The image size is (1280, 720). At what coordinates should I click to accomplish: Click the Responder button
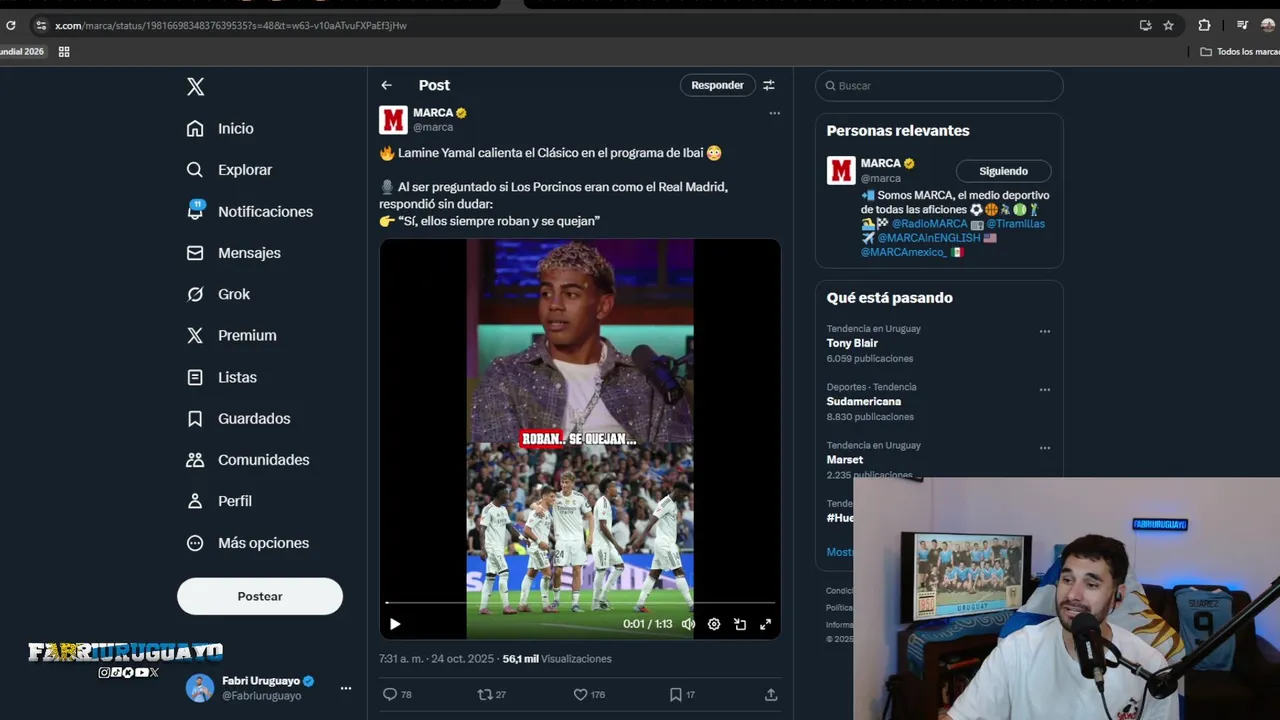click(x=717, y=86)
